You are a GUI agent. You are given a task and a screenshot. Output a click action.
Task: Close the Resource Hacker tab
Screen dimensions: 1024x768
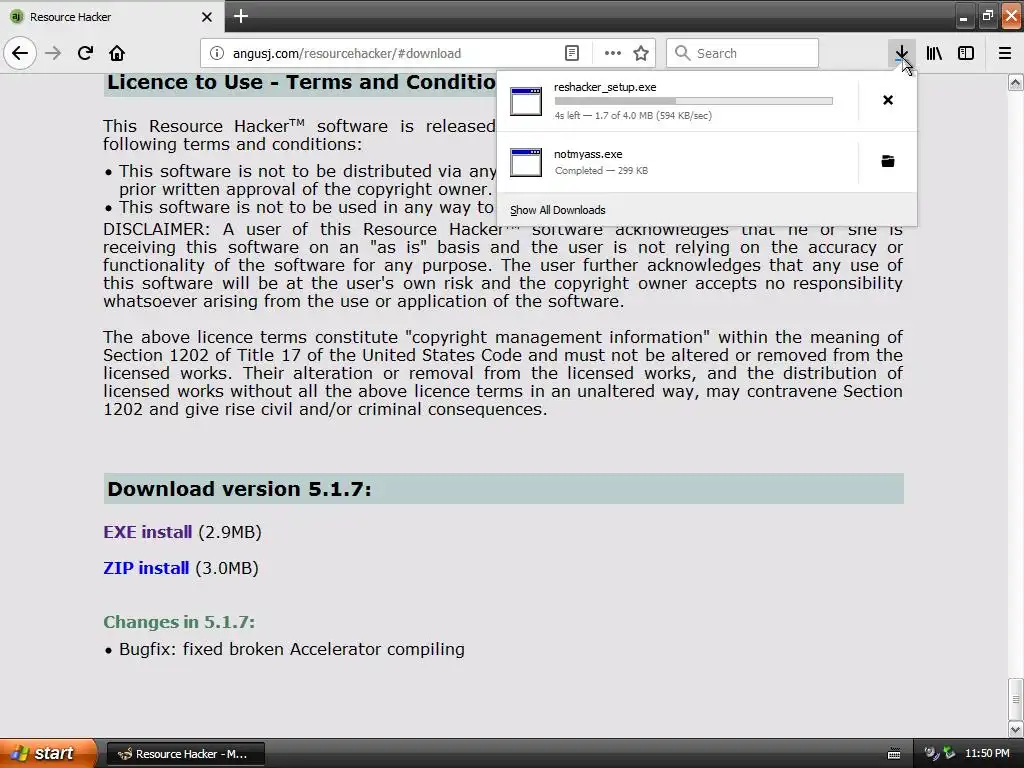click(207, 16)
